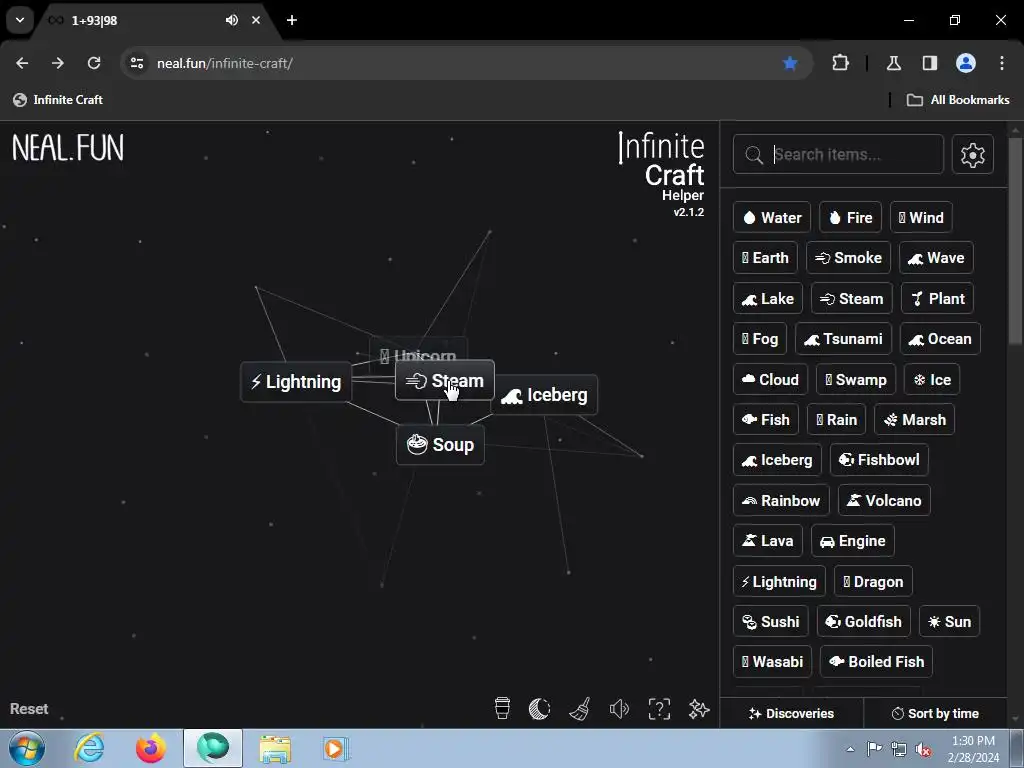The image size is (1024, 768).
Task: Choose the Rain element
Action: 837,419
